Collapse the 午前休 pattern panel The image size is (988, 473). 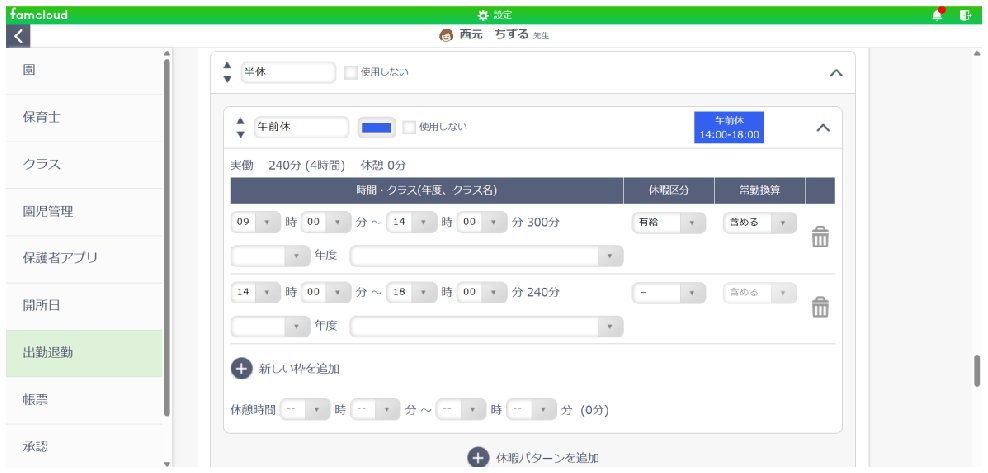[x=824, y=128]
